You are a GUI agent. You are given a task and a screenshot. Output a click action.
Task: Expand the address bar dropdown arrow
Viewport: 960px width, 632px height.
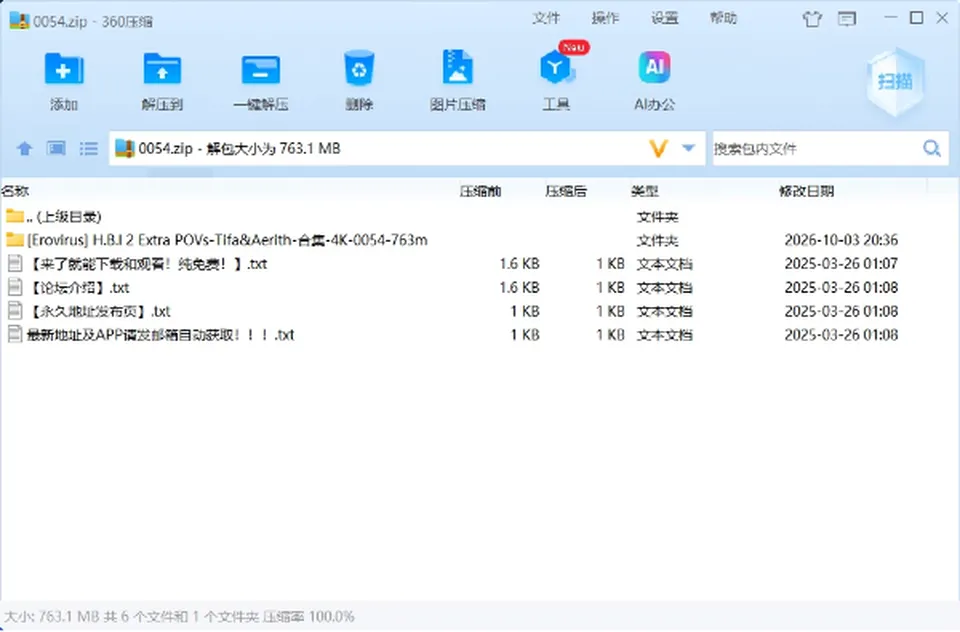pyautogui.click(x=689, y=148)
